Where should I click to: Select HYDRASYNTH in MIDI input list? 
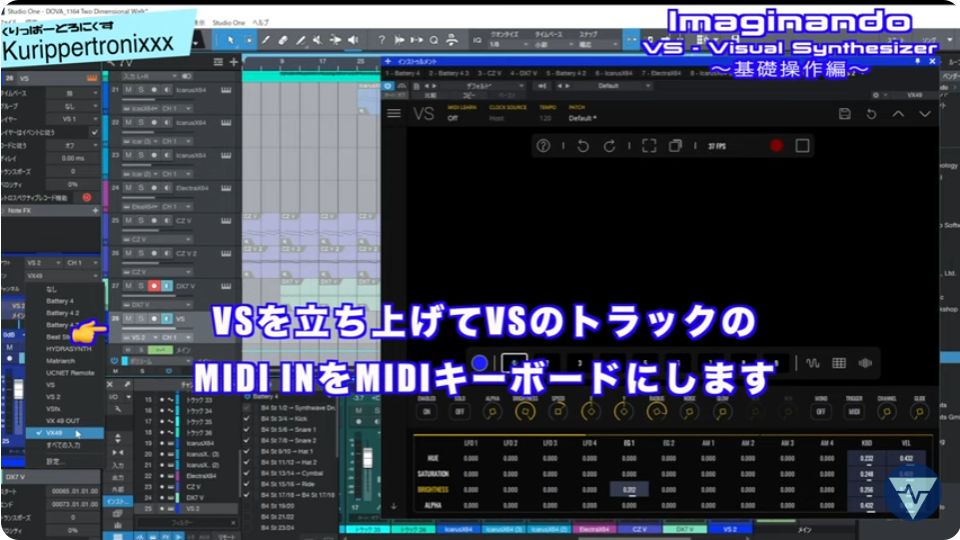pos(69,349)
